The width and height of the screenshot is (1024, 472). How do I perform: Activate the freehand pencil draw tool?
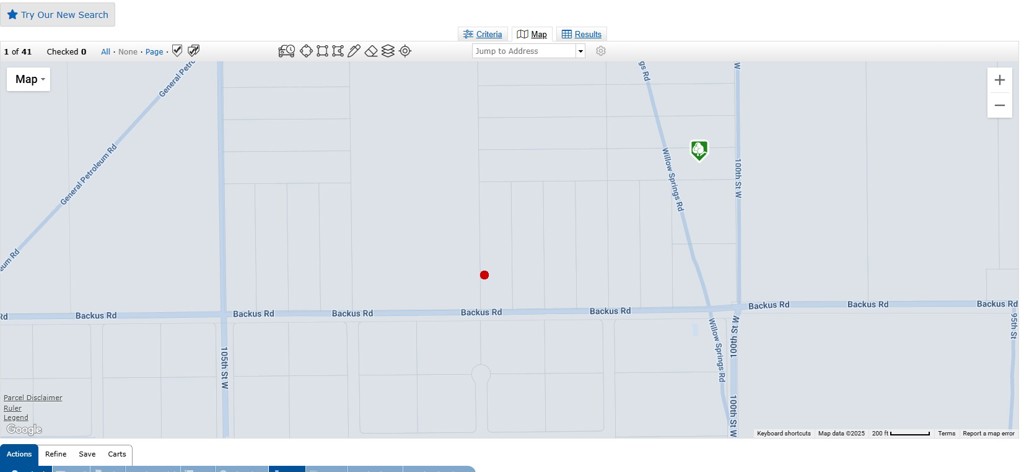354,51
